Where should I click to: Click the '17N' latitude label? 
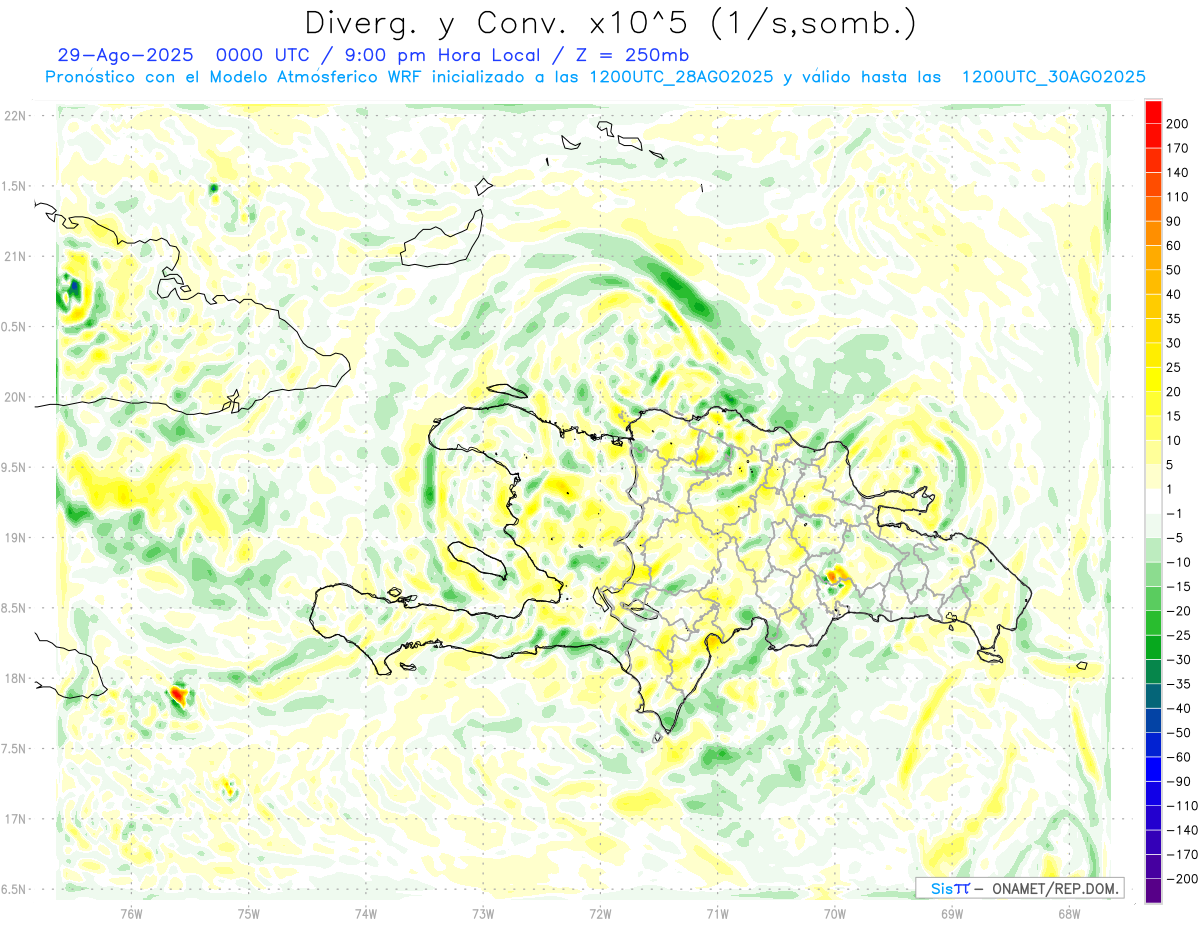pos(15,819)
